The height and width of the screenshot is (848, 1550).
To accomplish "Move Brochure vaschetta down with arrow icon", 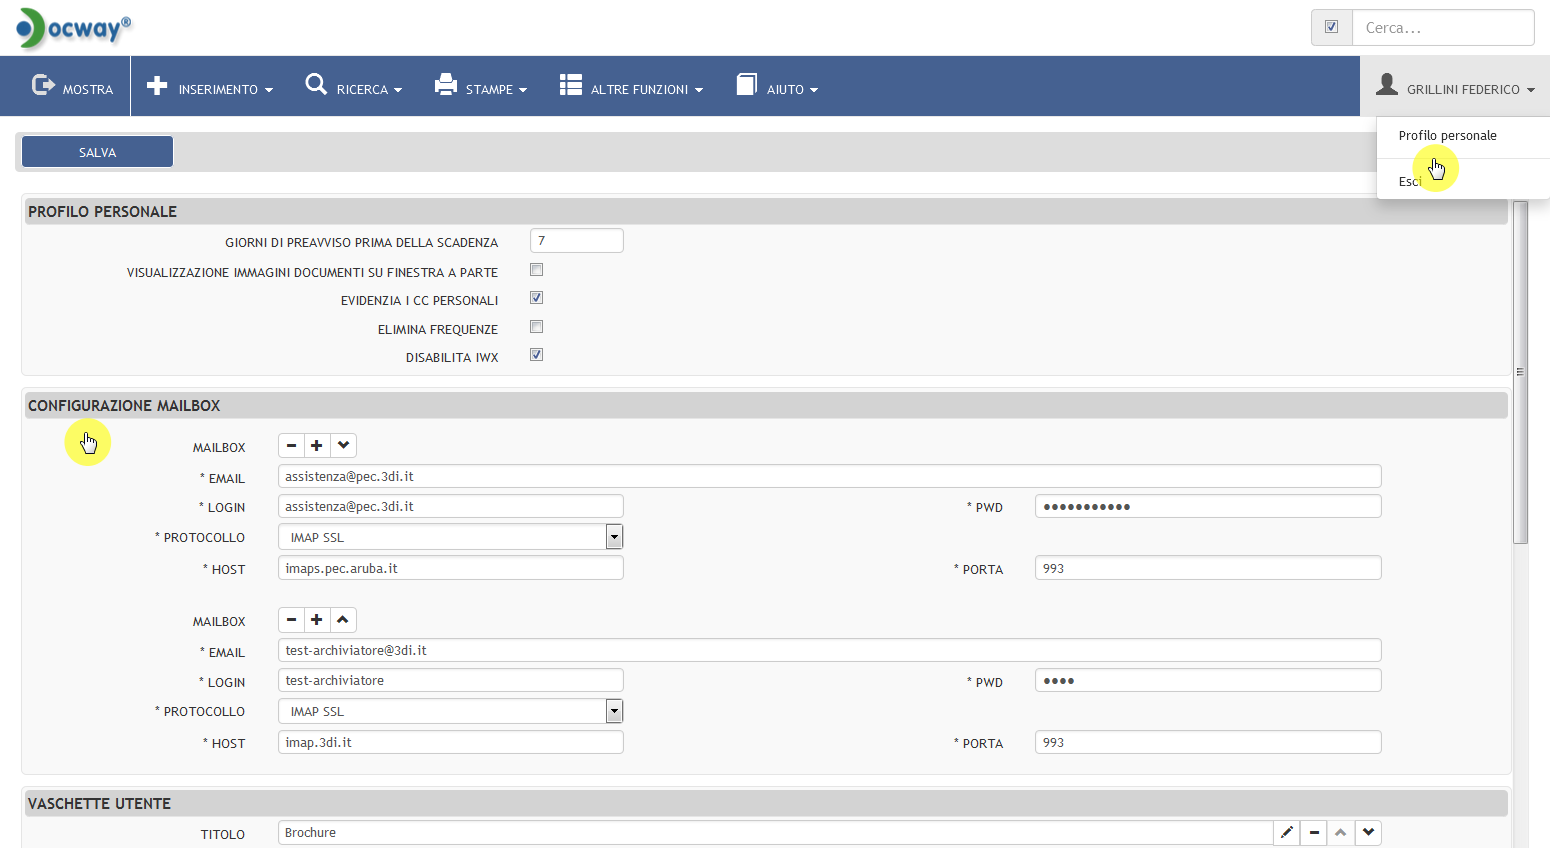I will [x=1368, y=832].
